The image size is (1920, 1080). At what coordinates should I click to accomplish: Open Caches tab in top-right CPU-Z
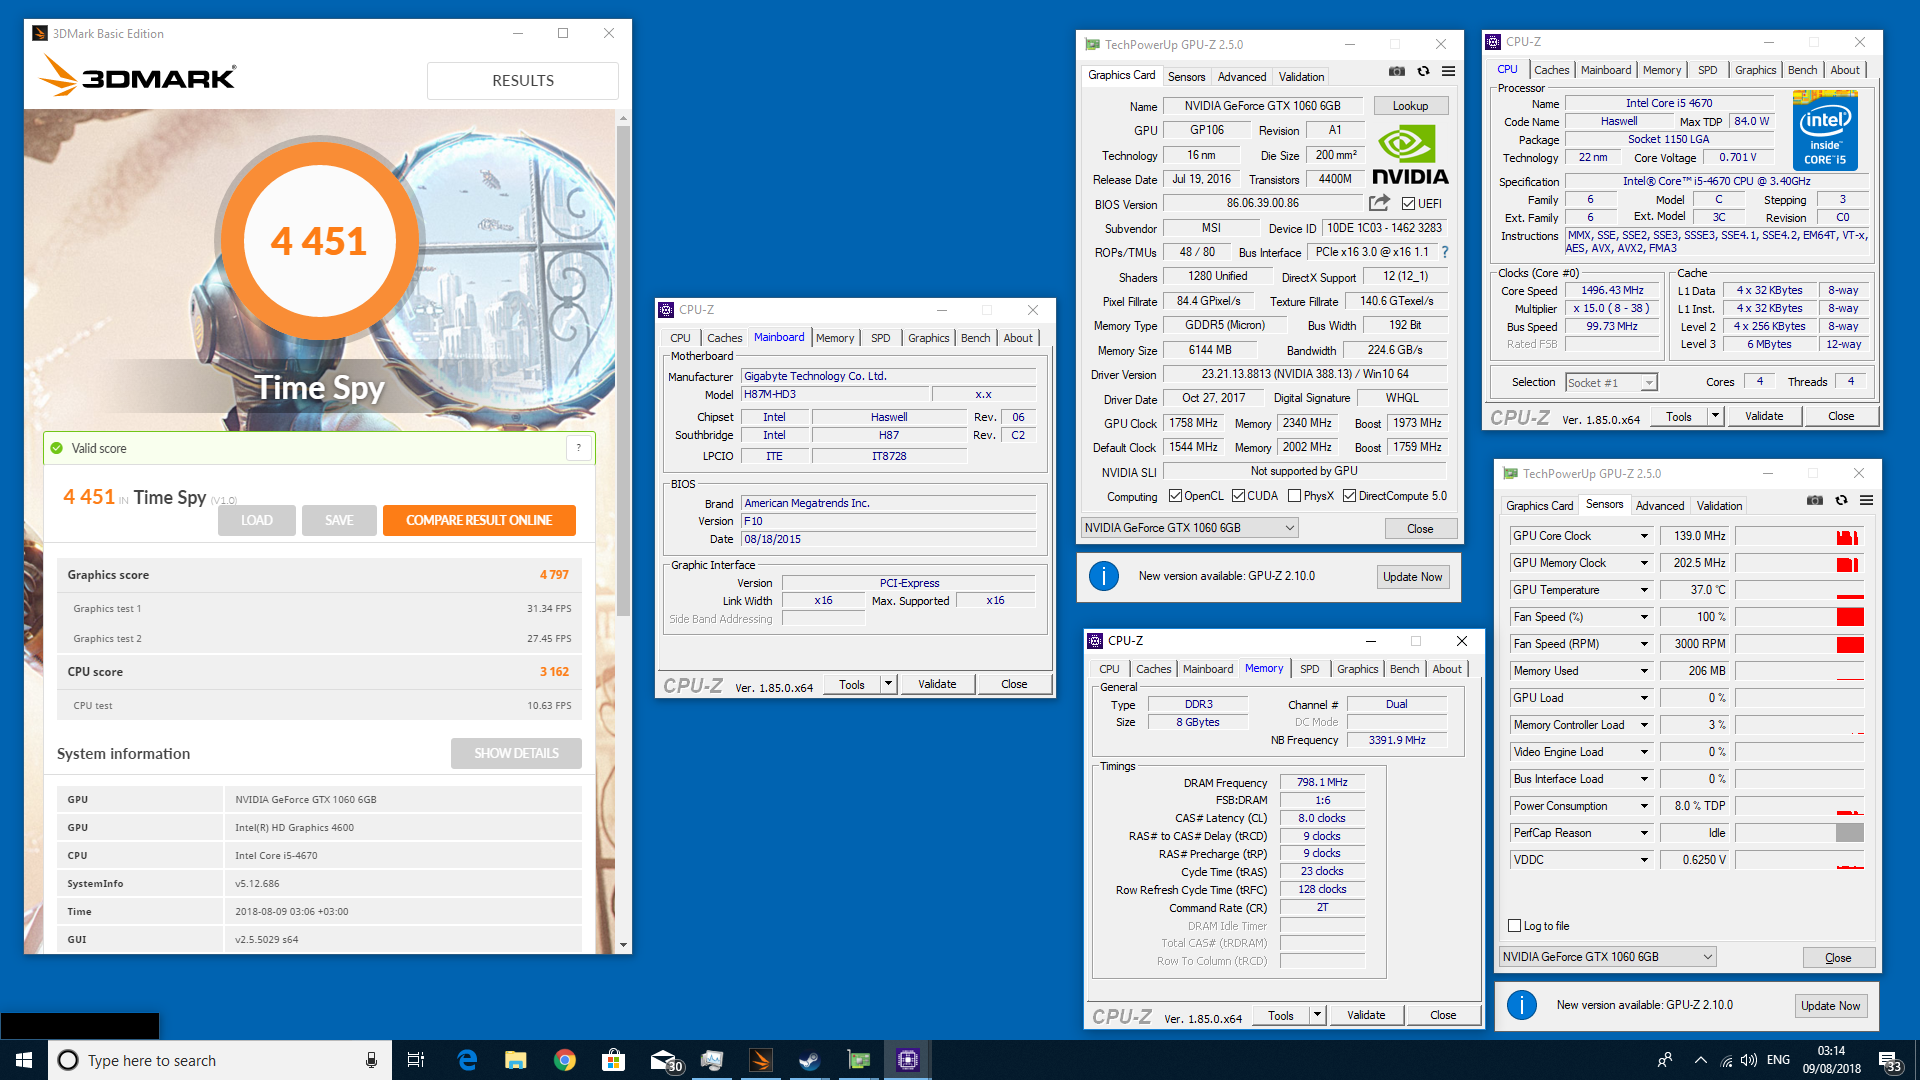click(1551, 70)
